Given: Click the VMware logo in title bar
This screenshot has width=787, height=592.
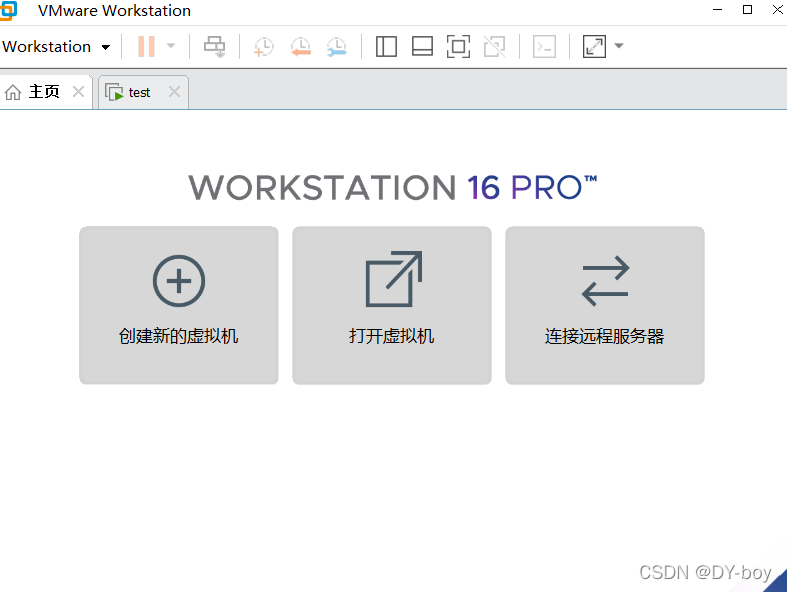Looking at the screenshot, I should pos(8,11).
